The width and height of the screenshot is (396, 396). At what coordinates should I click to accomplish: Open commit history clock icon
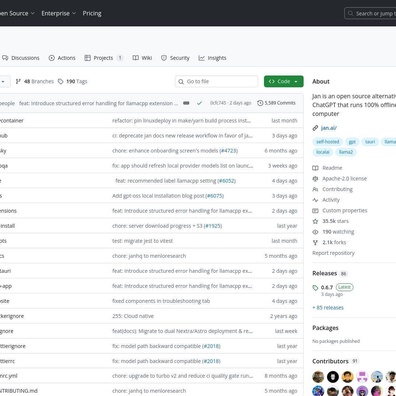coord(260,103)
